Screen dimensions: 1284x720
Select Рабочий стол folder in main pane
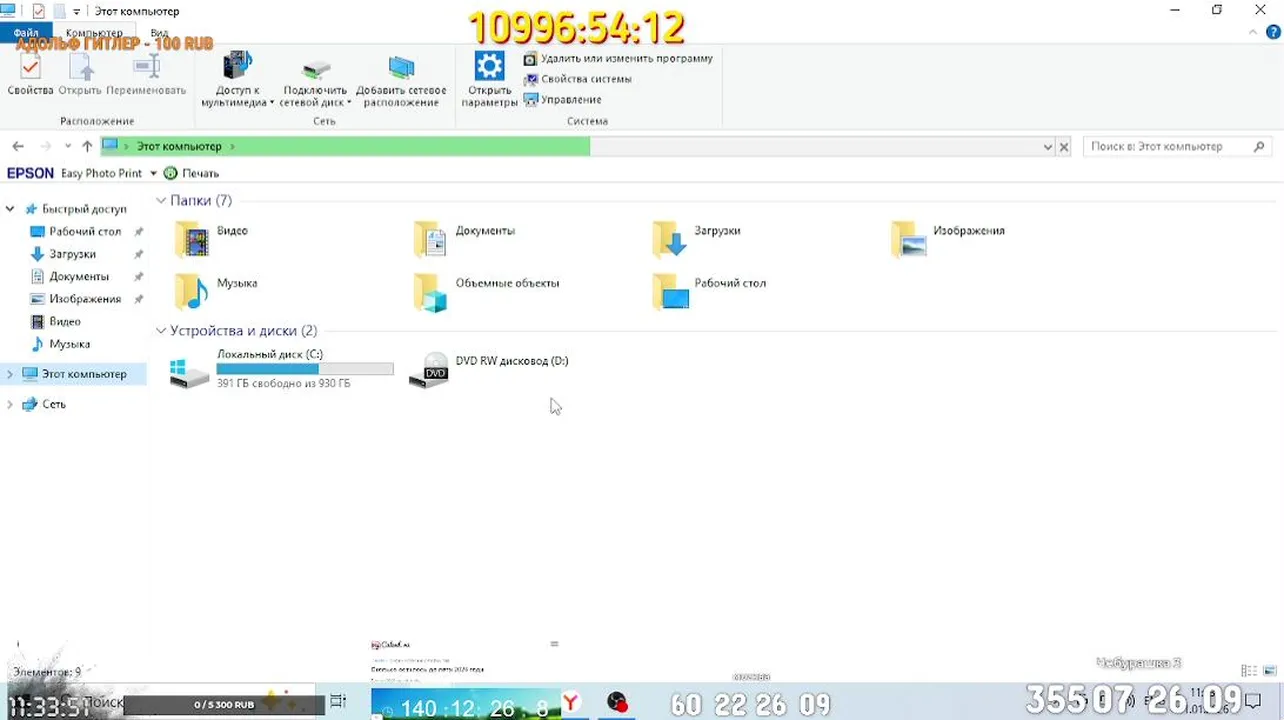coord(670,292)
